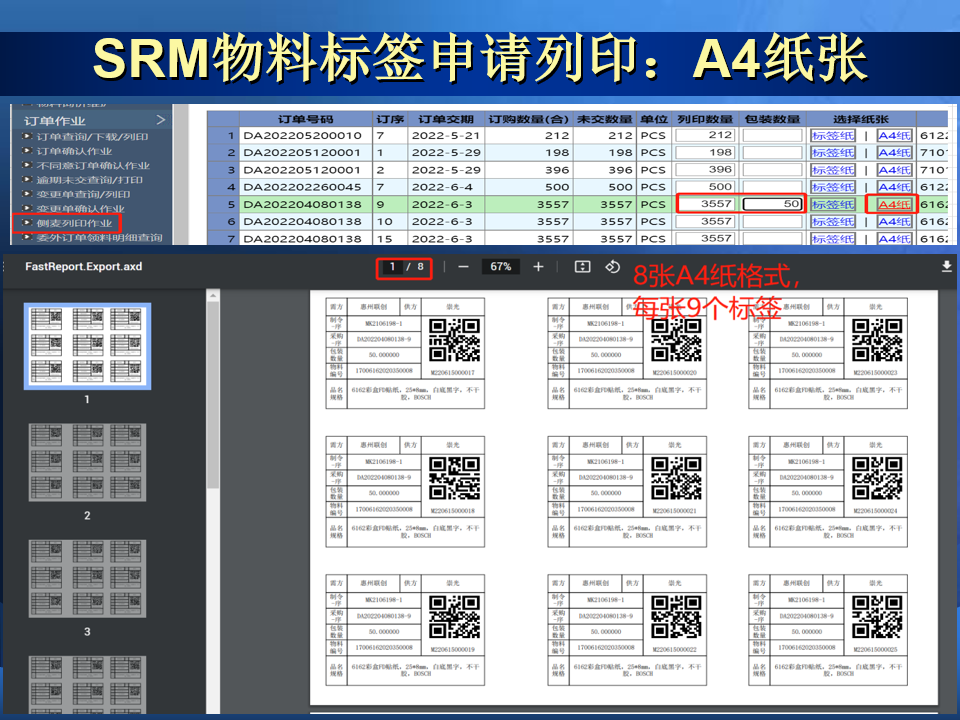The height and width of the screenshot is (720, 960).
Task: Click the fit-to-page icon in the PDF toolbar
Action: click(582, 267)
